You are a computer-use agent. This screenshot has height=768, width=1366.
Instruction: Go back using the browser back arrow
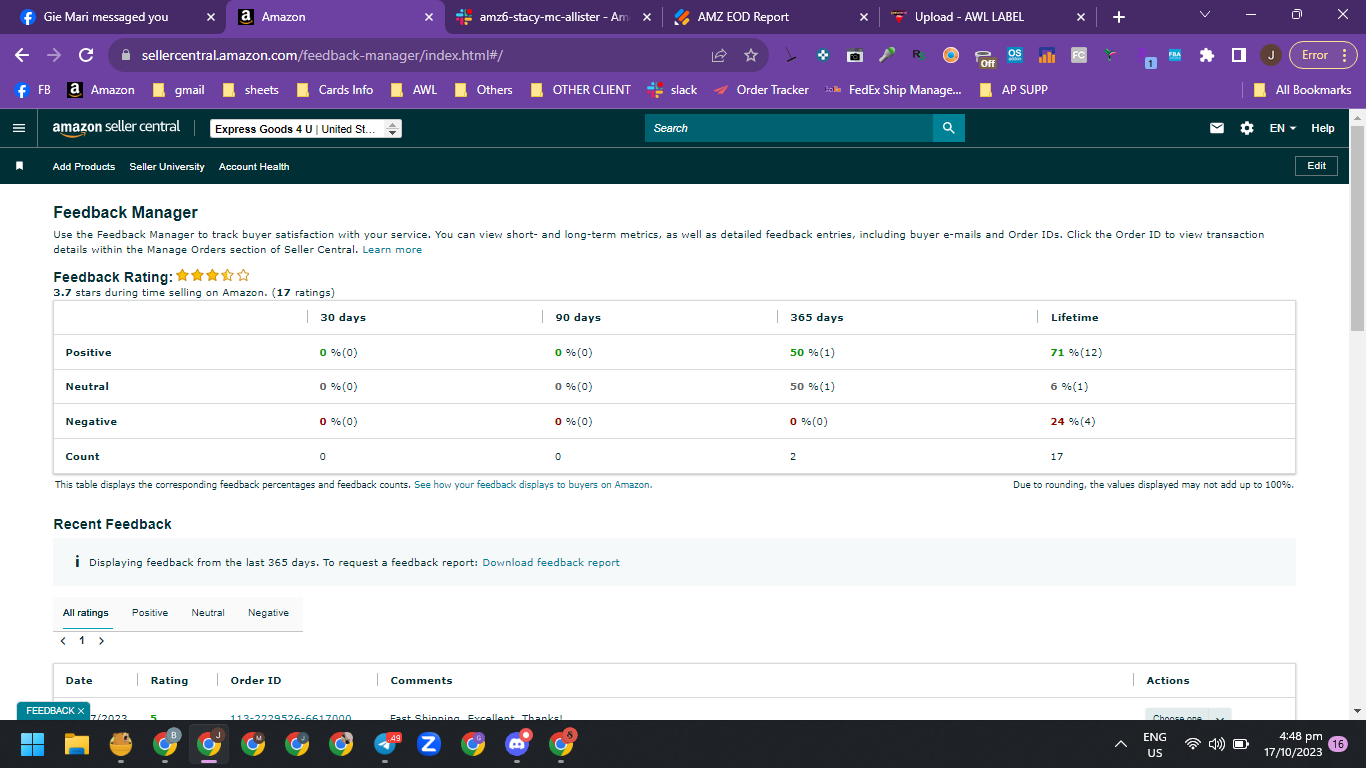click(x=22, y=55)
